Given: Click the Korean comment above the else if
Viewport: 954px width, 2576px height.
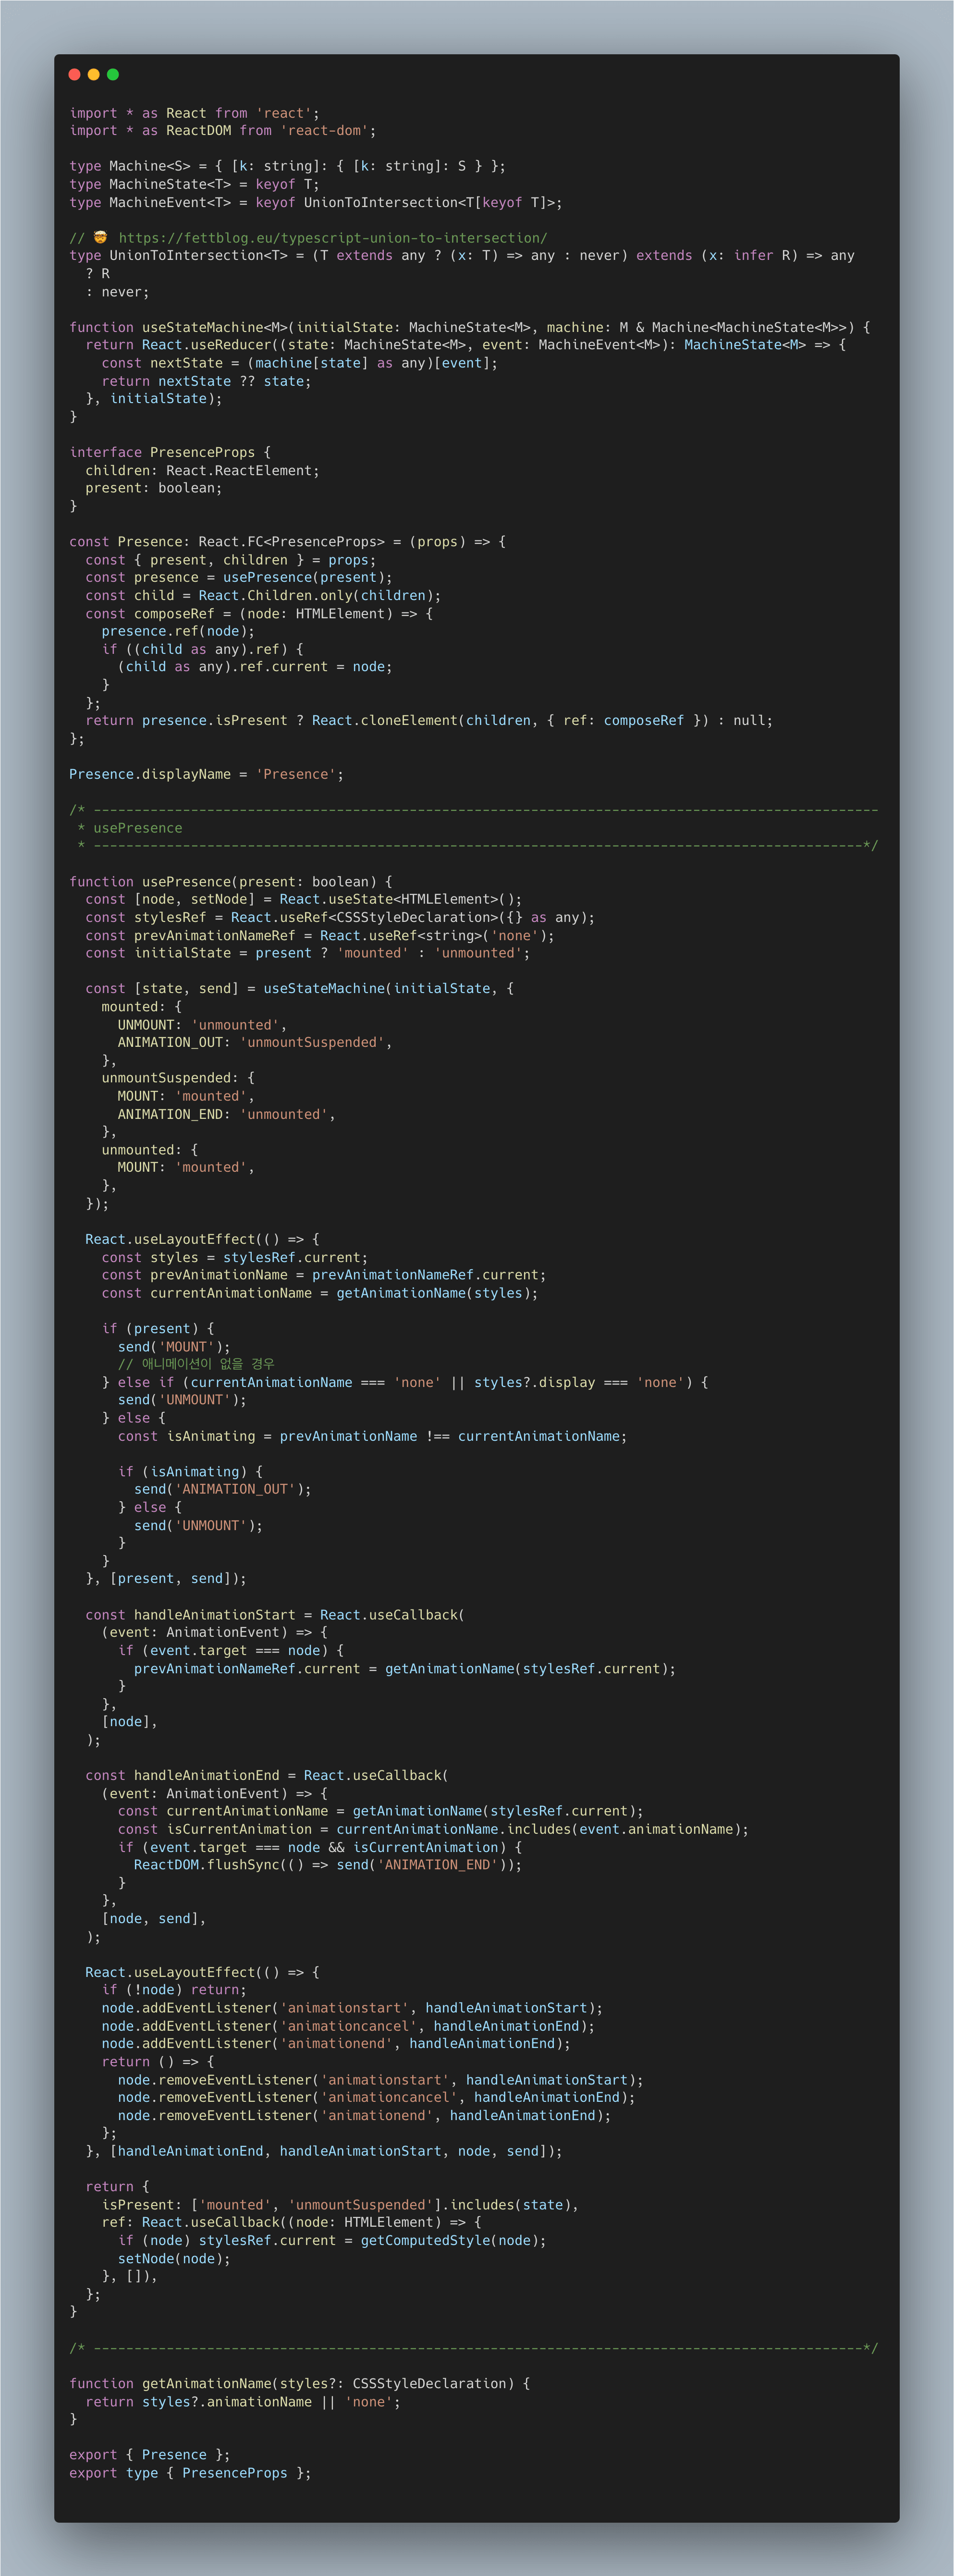Looking at the screenshot, I should [x=196, y=1364].
